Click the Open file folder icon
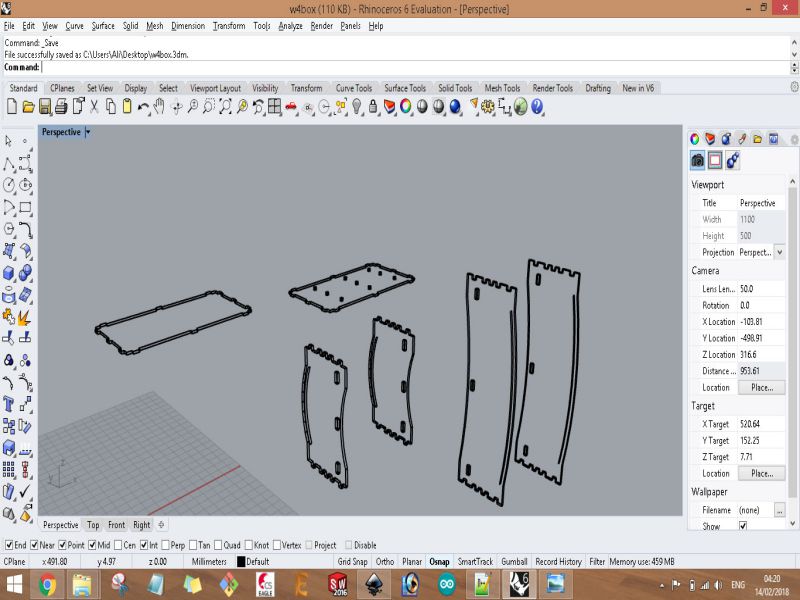 (x=28, y=106)
